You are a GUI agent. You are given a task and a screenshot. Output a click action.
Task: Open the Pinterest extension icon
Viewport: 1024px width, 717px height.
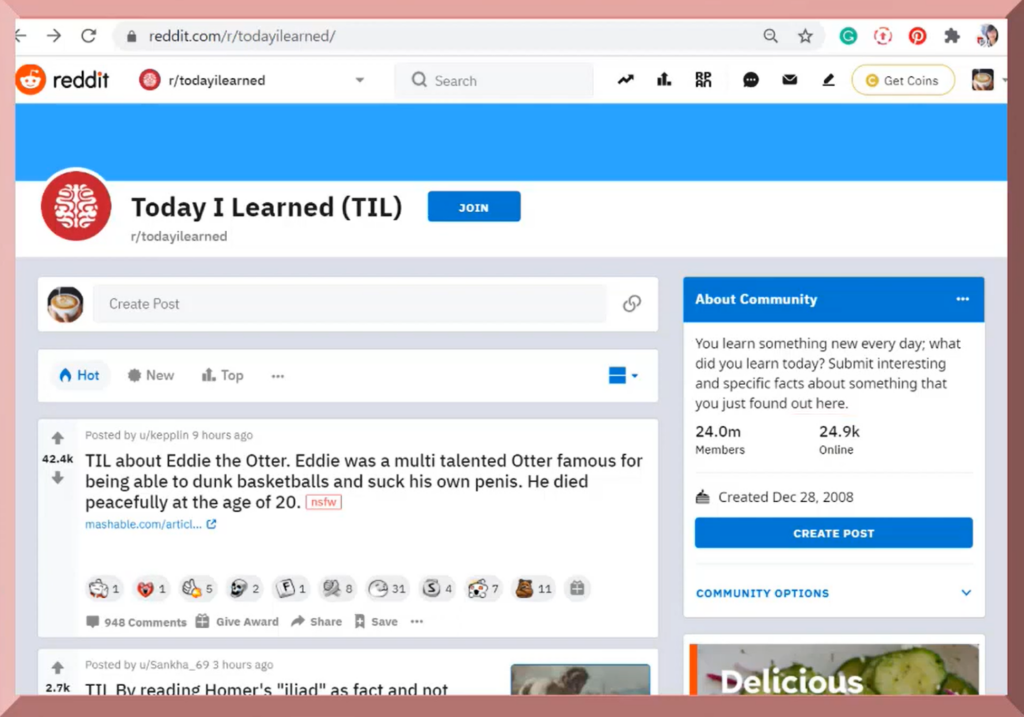coord(917,36)
